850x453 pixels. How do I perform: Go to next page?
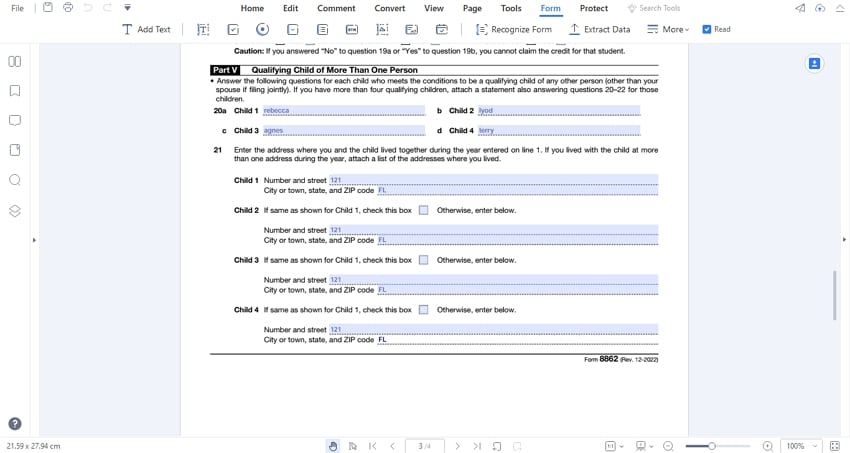coord(457,446)
